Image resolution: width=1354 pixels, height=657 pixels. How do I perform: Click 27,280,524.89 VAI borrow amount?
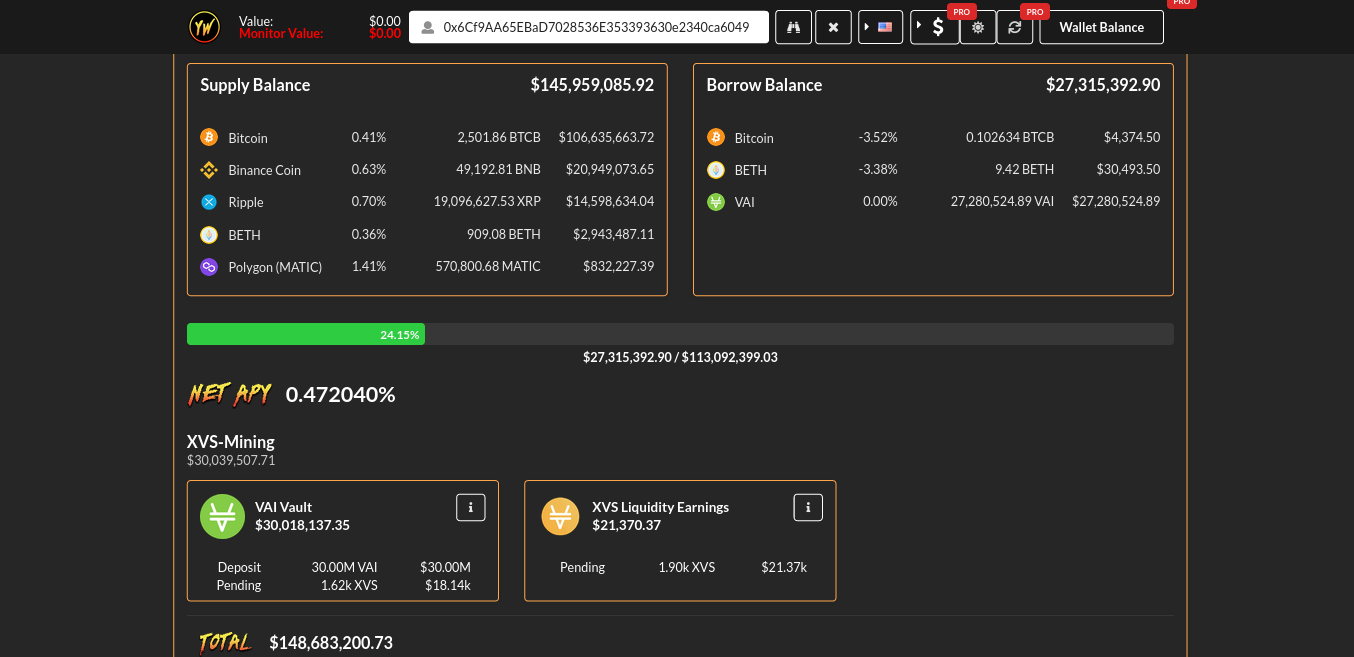pyautogui.click(x=1002, y=201)
